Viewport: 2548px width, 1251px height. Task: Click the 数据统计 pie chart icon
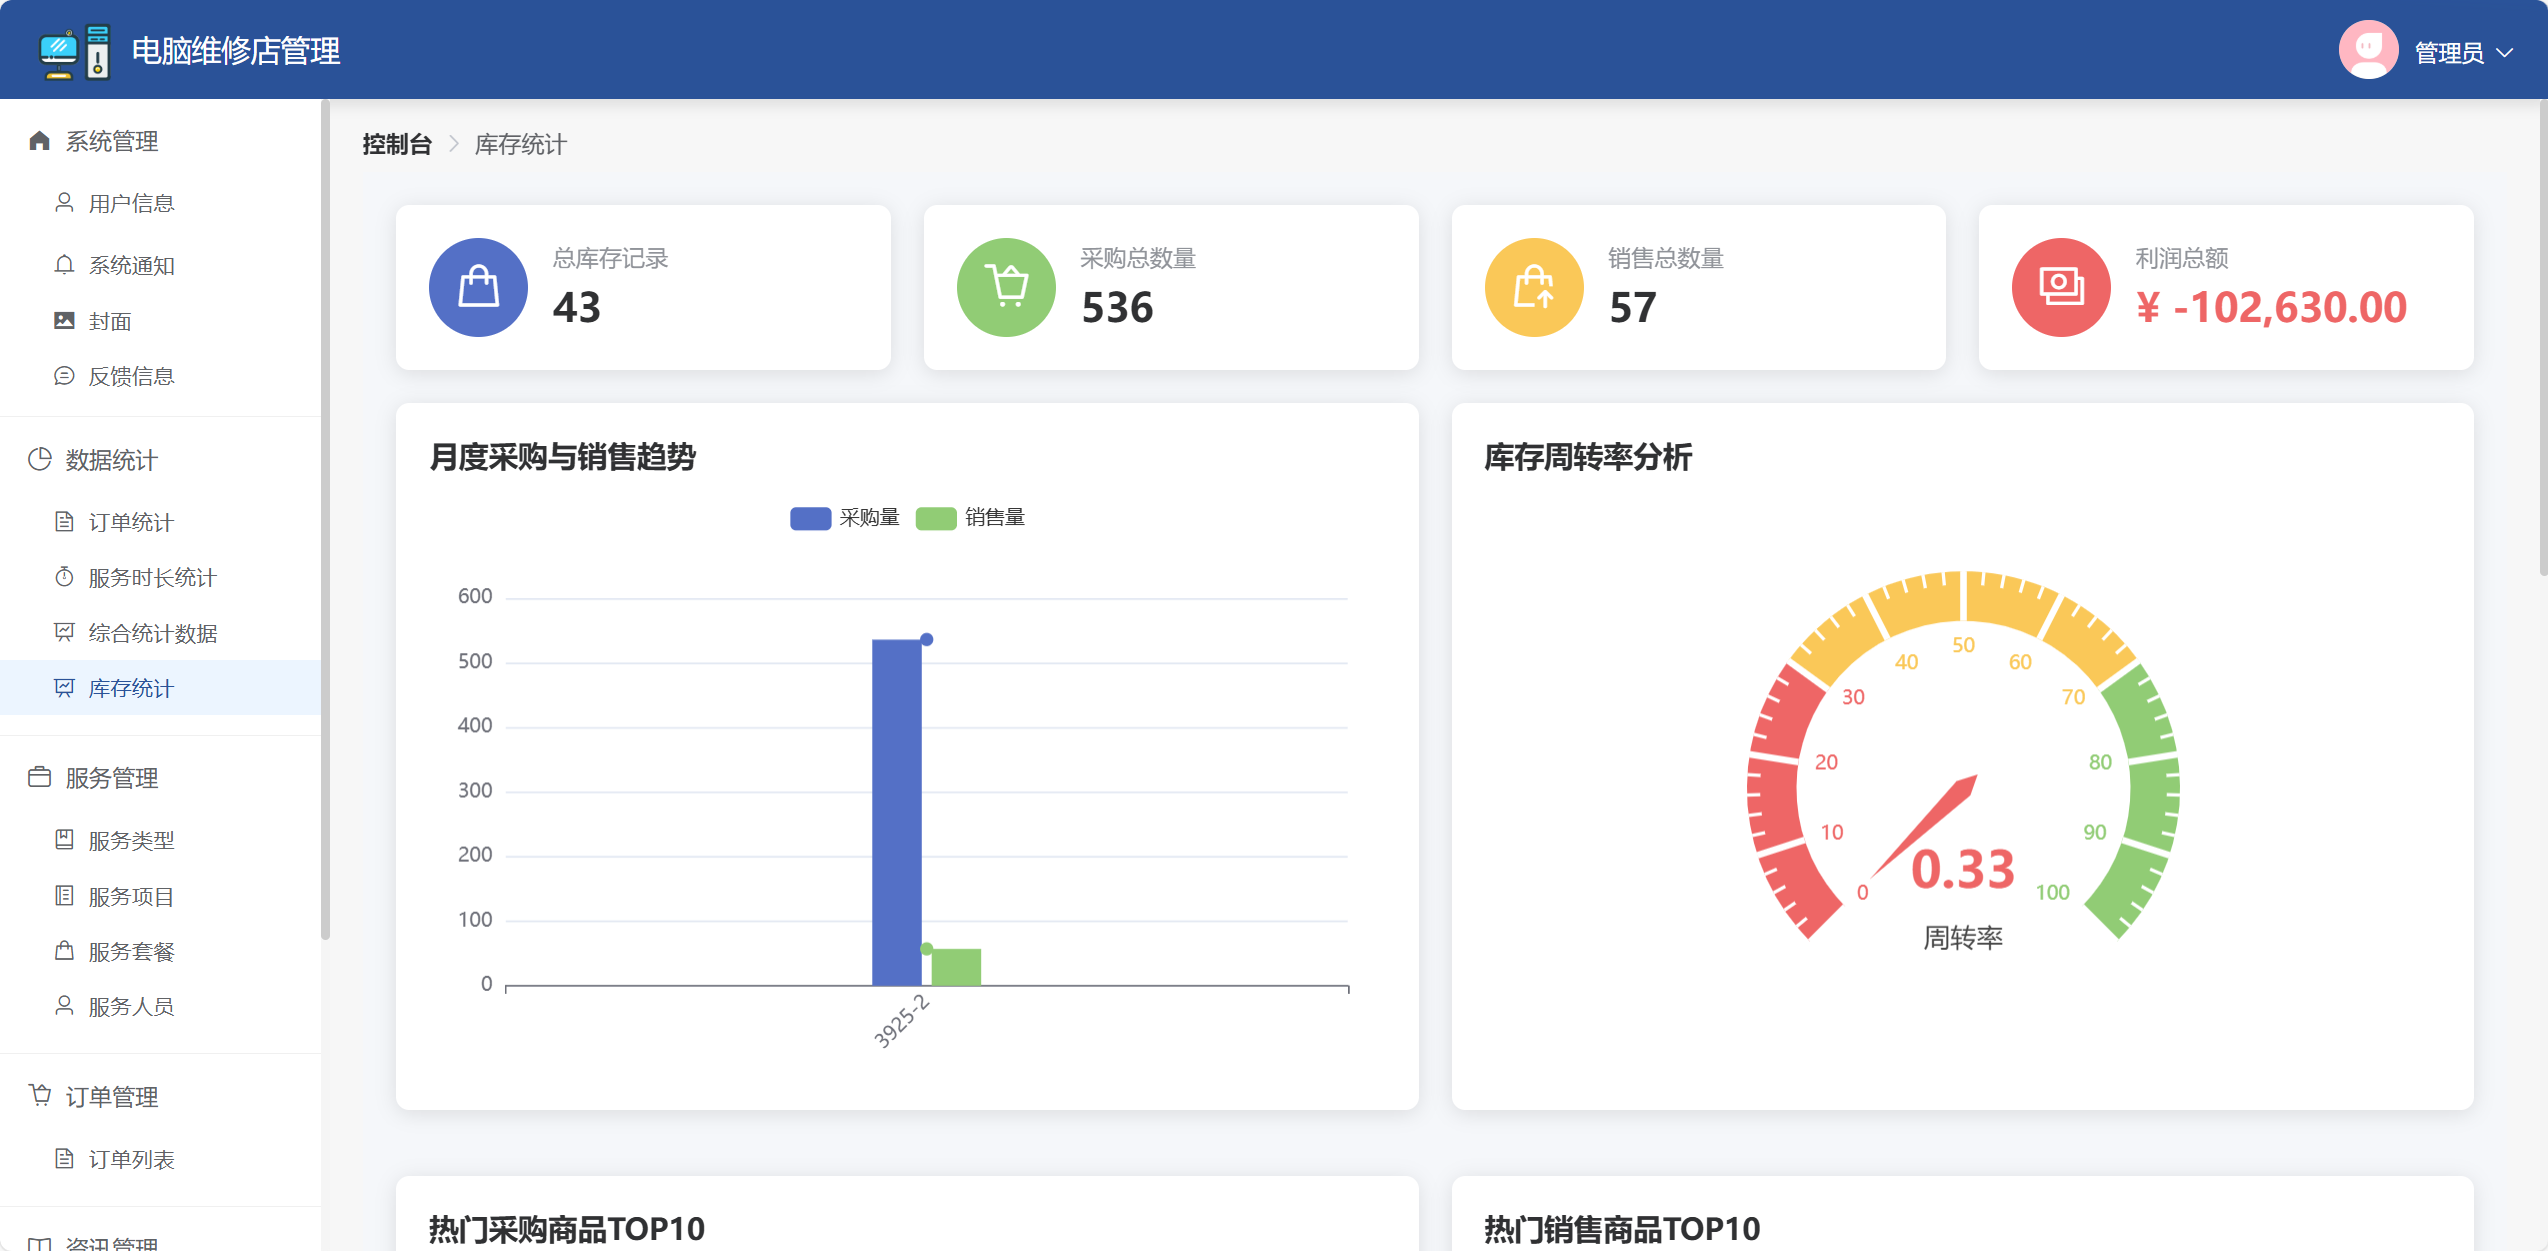40,459
